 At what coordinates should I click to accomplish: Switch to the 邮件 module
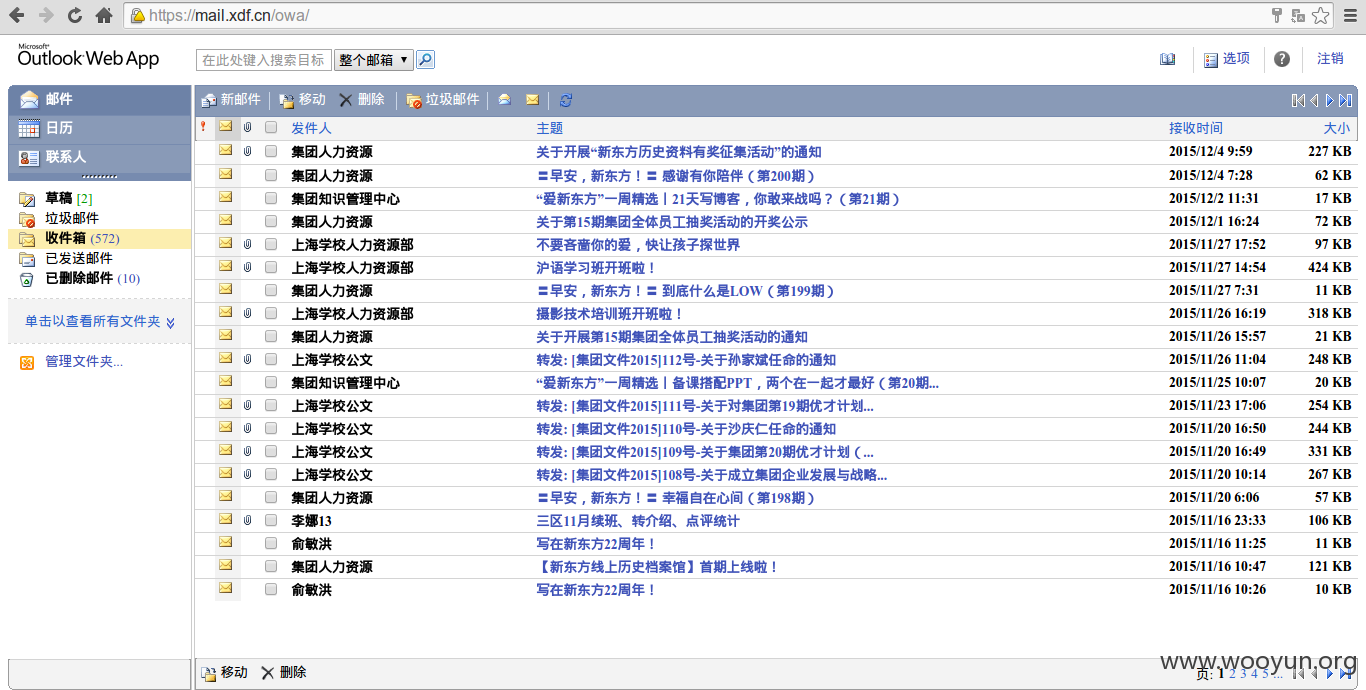(99, 99)
